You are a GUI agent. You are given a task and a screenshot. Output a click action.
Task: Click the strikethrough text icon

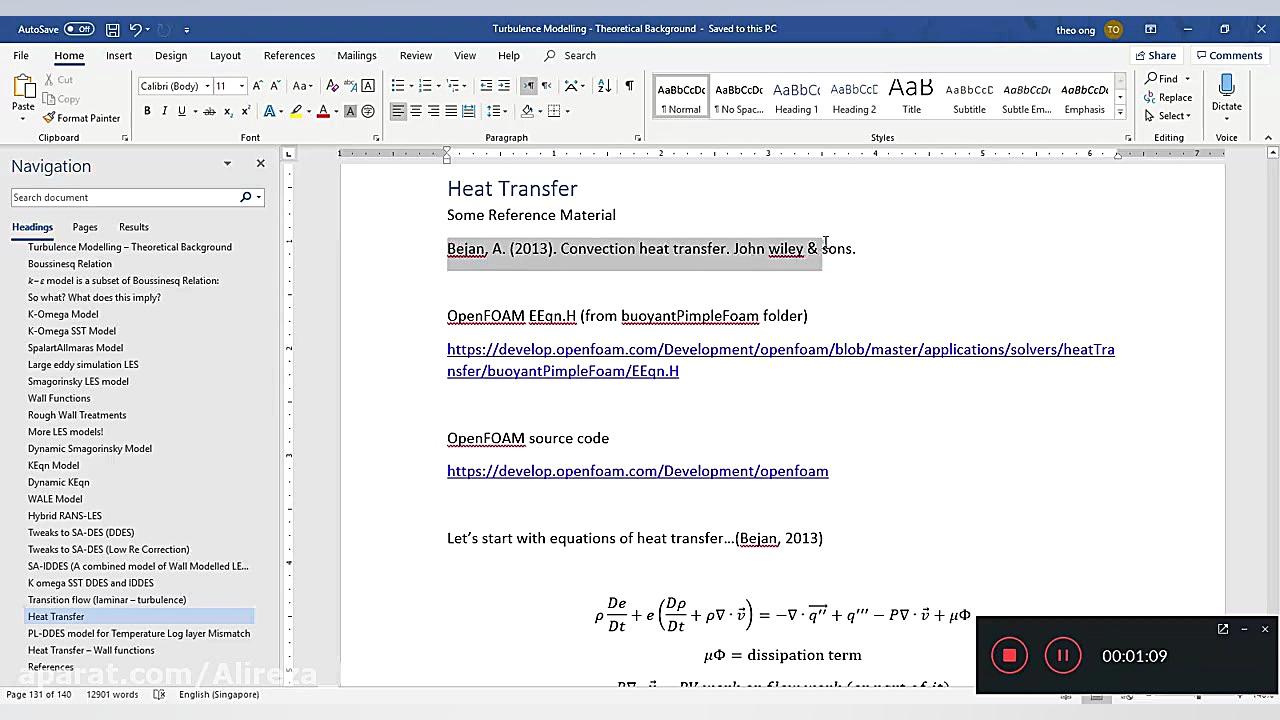[209, 111]
